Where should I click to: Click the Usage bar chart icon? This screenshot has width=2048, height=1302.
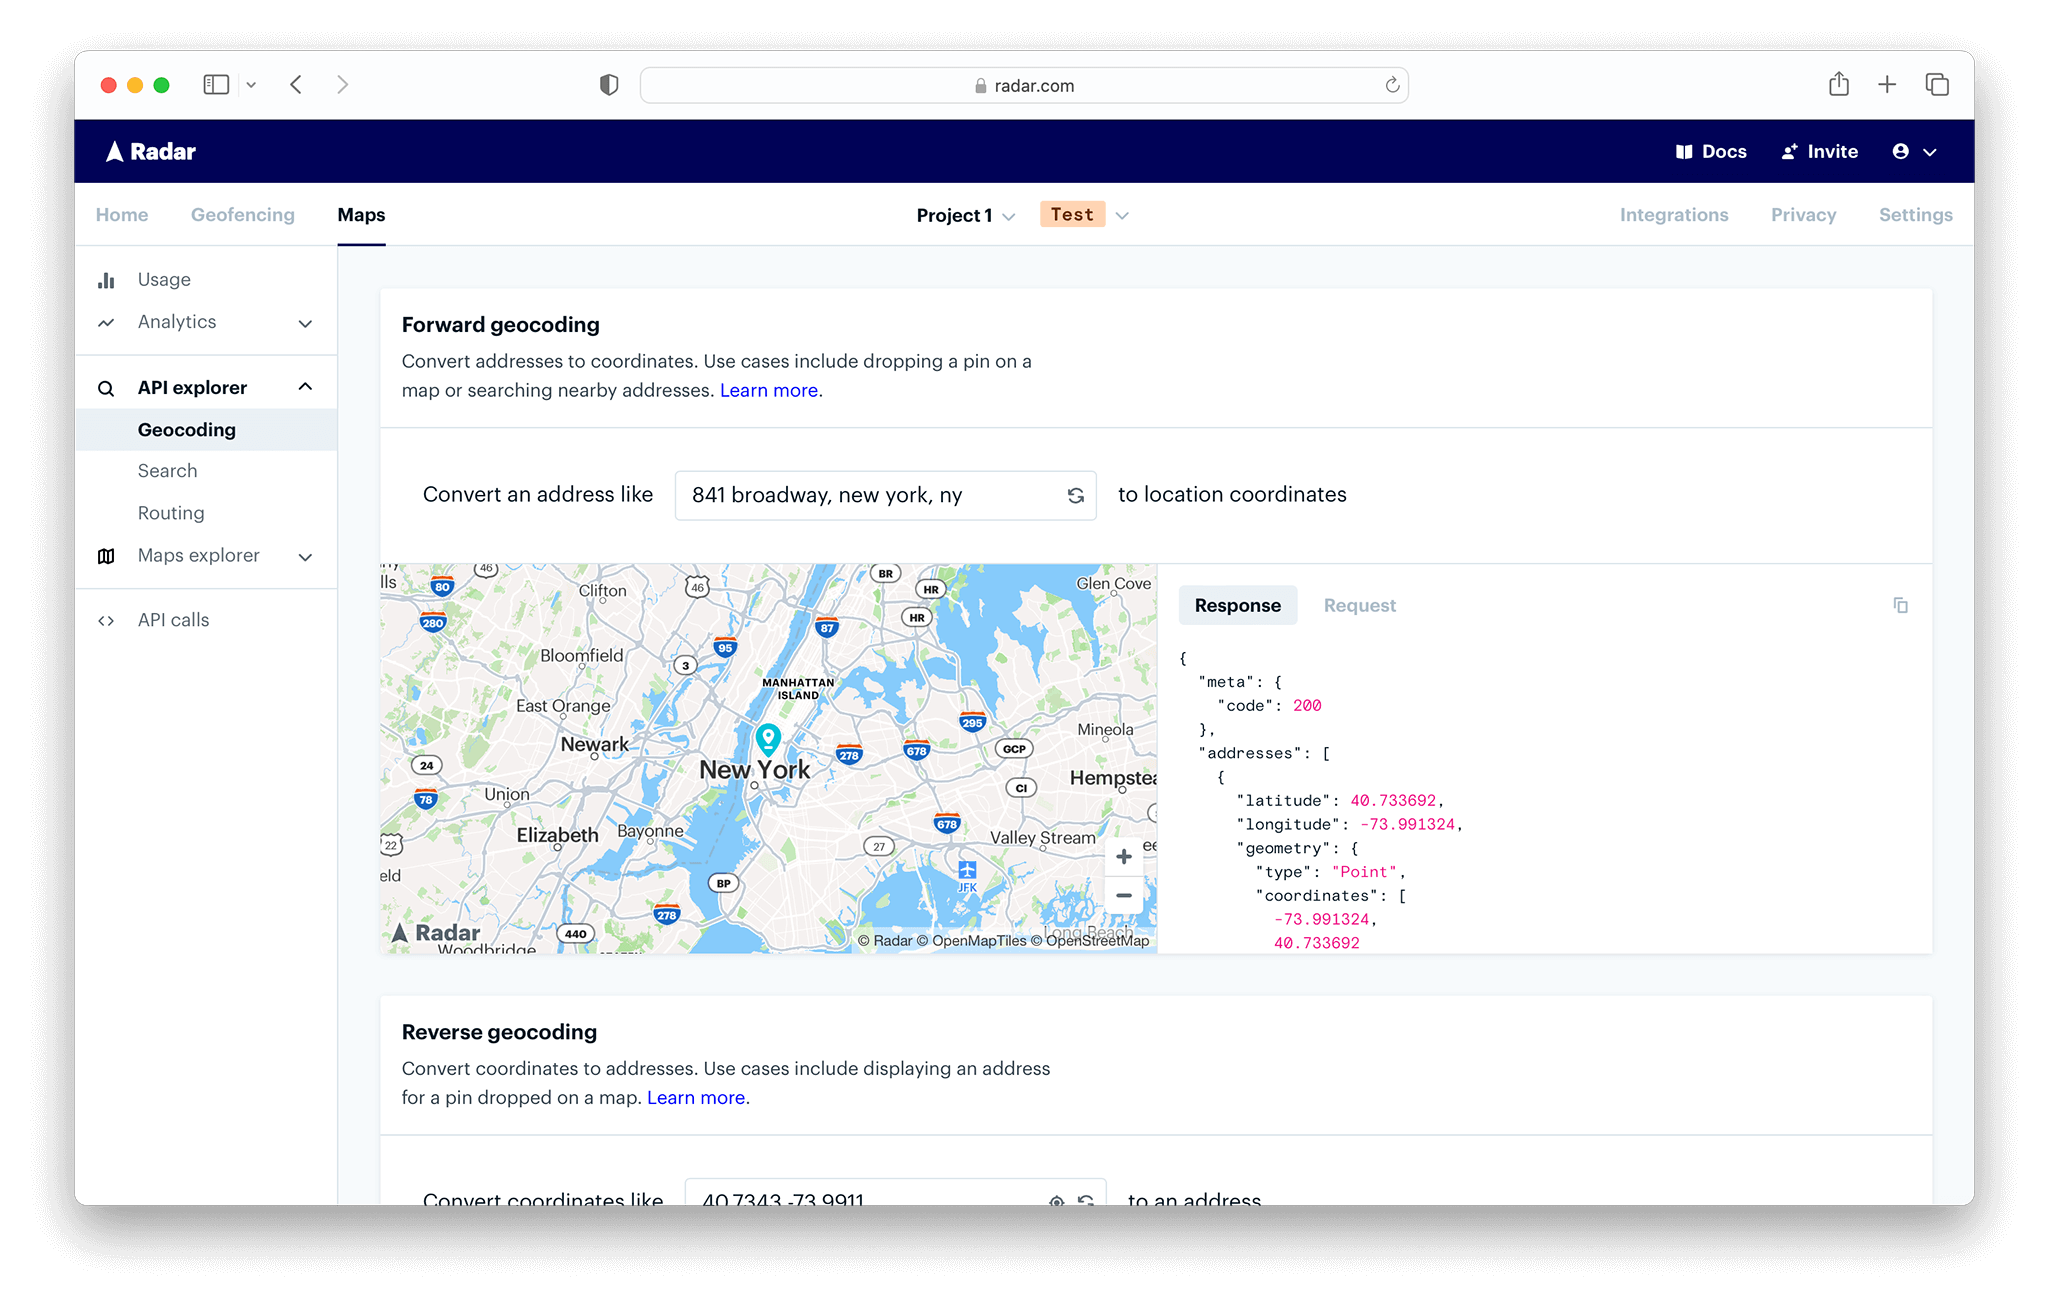coord(106,280)
